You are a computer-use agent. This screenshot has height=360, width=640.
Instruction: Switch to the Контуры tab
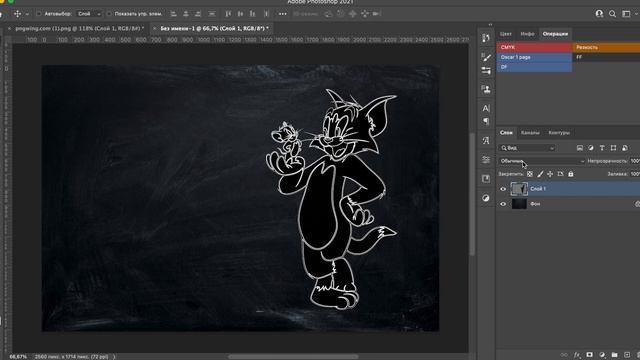click(x=559, y=133)
